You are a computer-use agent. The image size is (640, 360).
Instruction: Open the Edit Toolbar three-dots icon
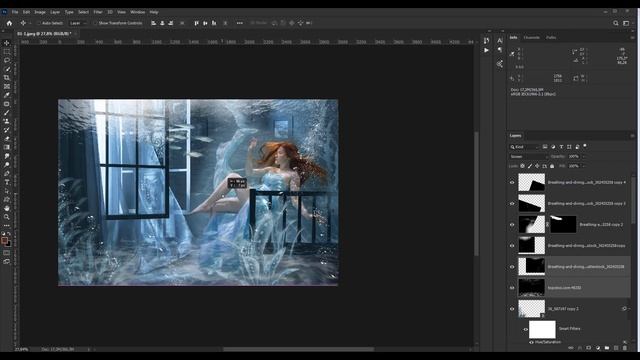pyautogui.click(x=7, y=226)
